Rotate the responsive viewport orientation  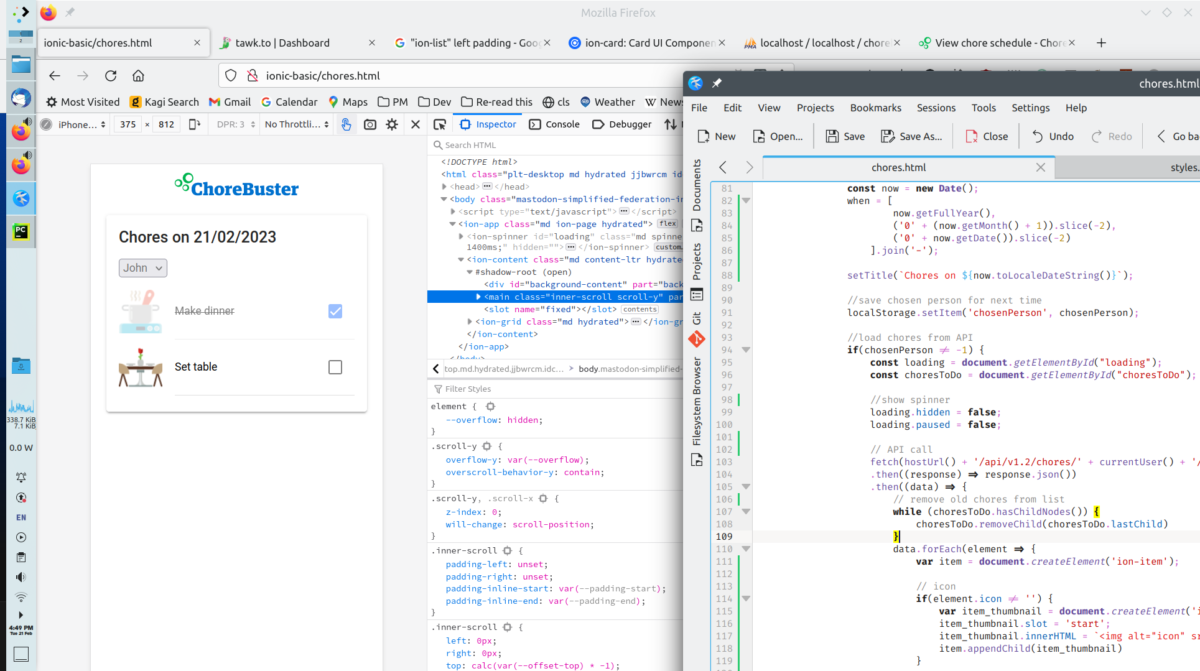[194, 125]
